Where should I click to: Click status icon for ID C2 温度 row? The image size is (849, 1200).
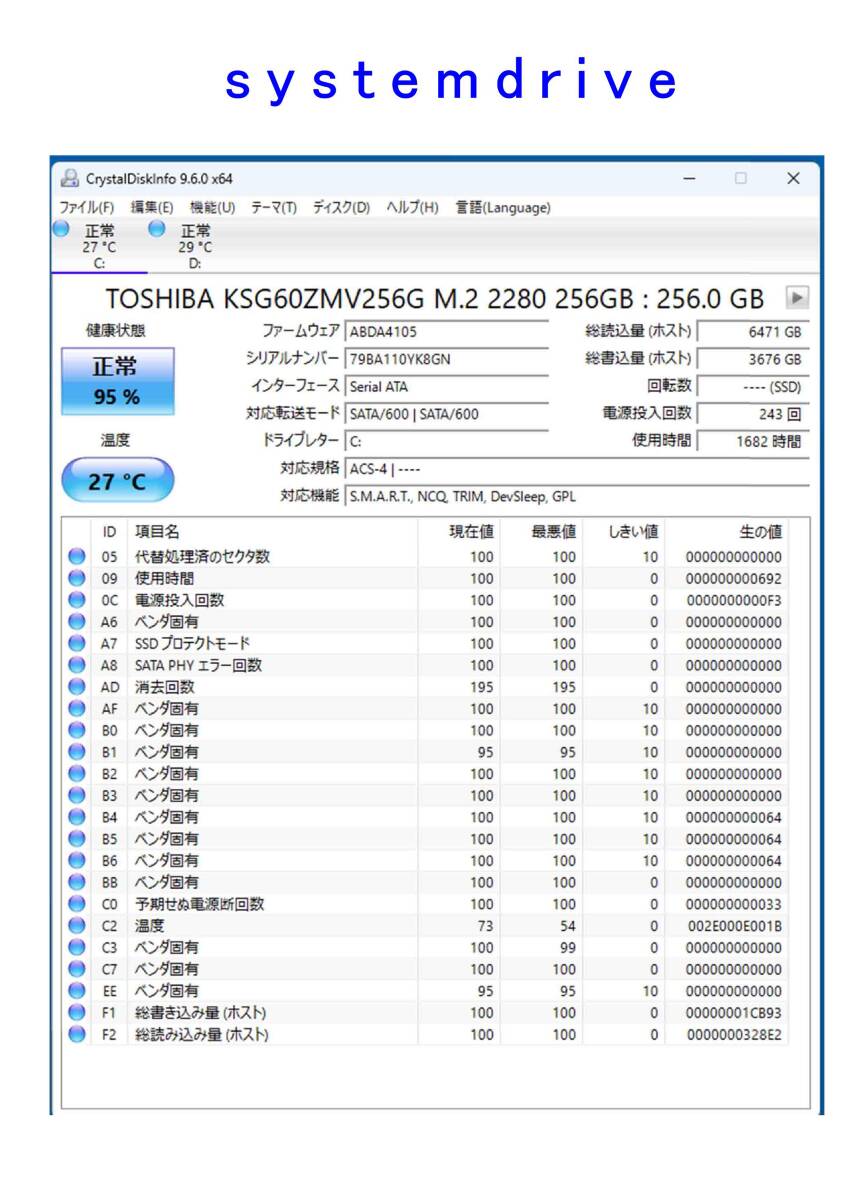[x=76, y=926]
